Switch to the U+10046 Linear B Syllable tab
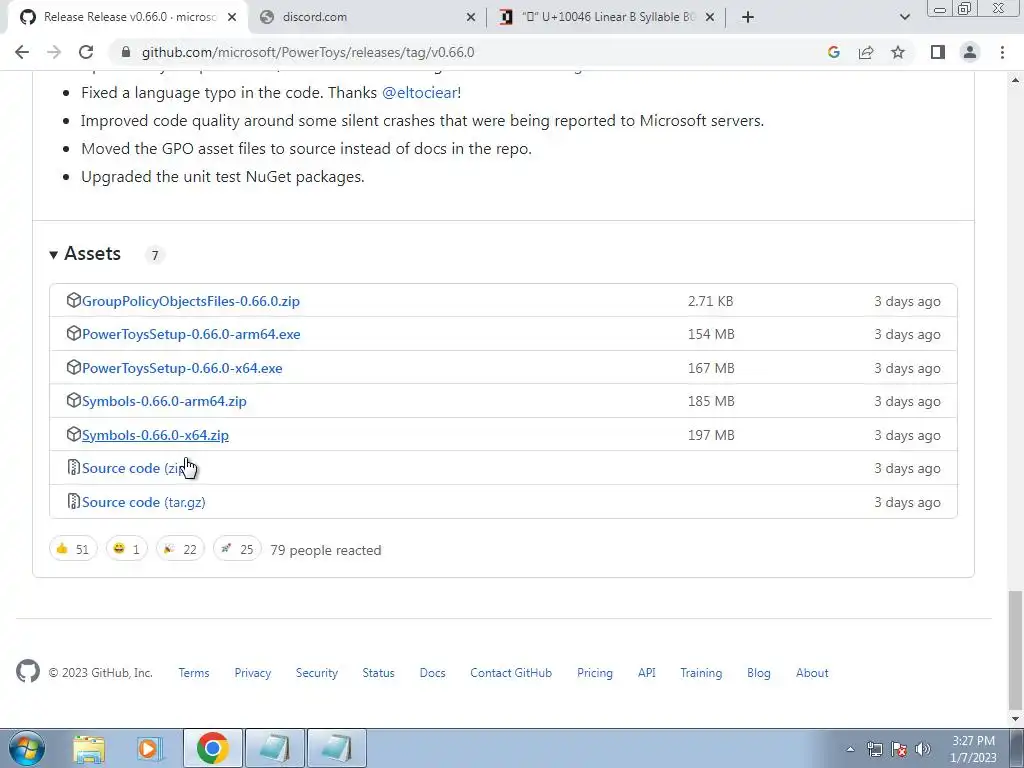 [x=608, y=17]
